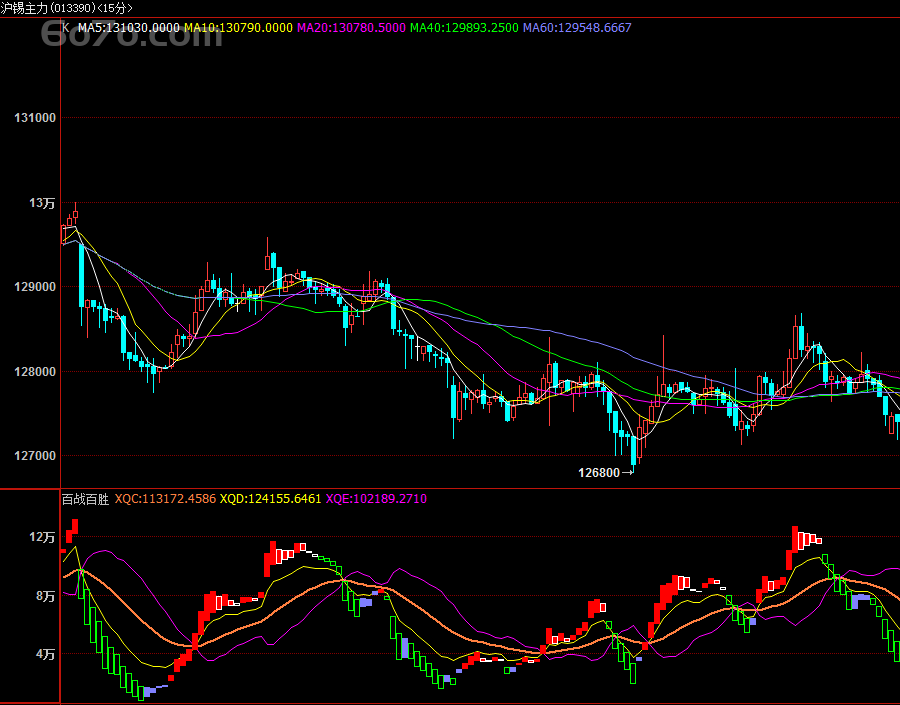
Task: Click the 131000 price axis label
Action: (x=35, y=118)
